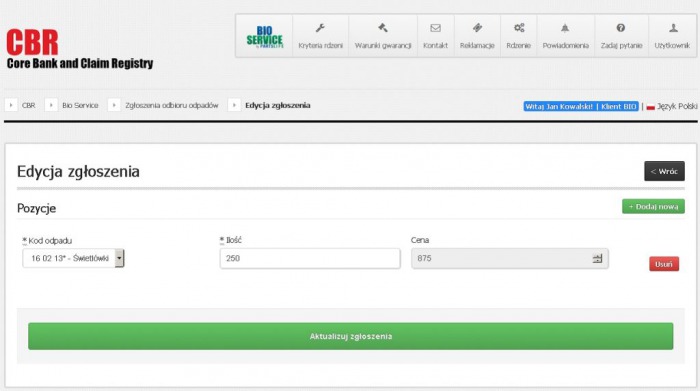Open Kontakt envelope icon
This screenshot has height=391, width=700.
click(435, 28)
